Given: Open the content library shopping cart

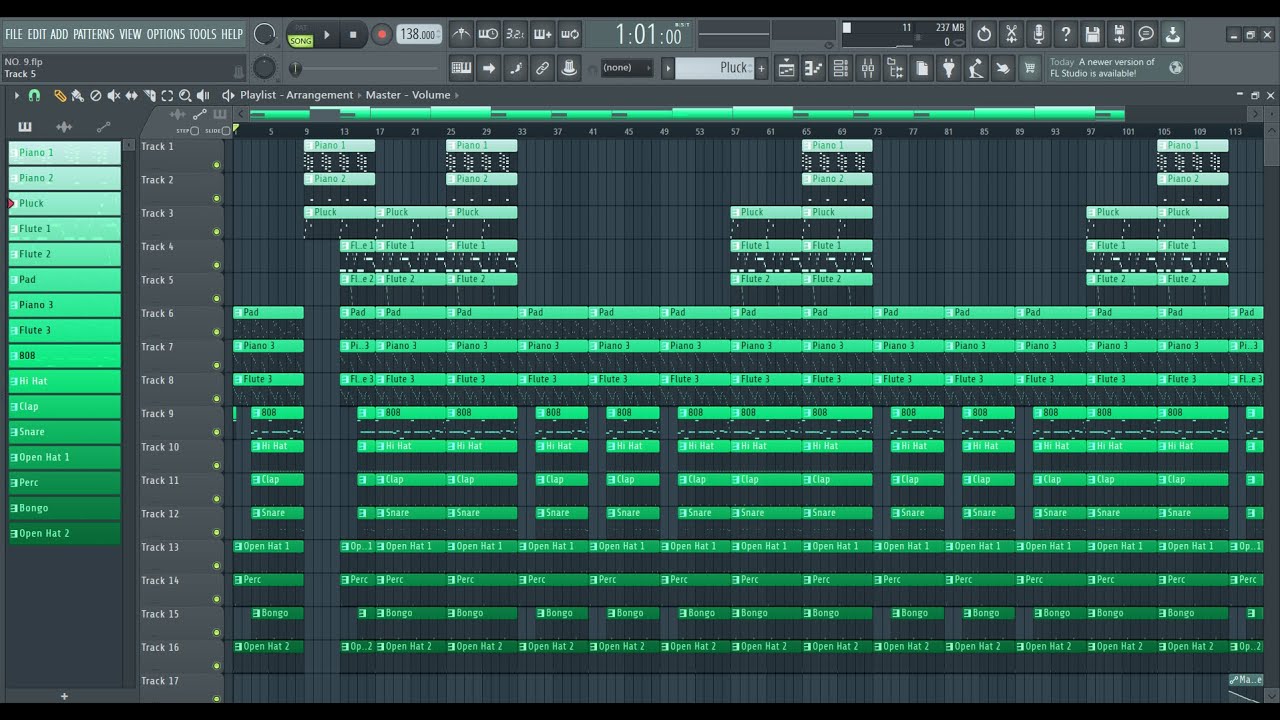Looking at the screenshot, I should 1030,68.
